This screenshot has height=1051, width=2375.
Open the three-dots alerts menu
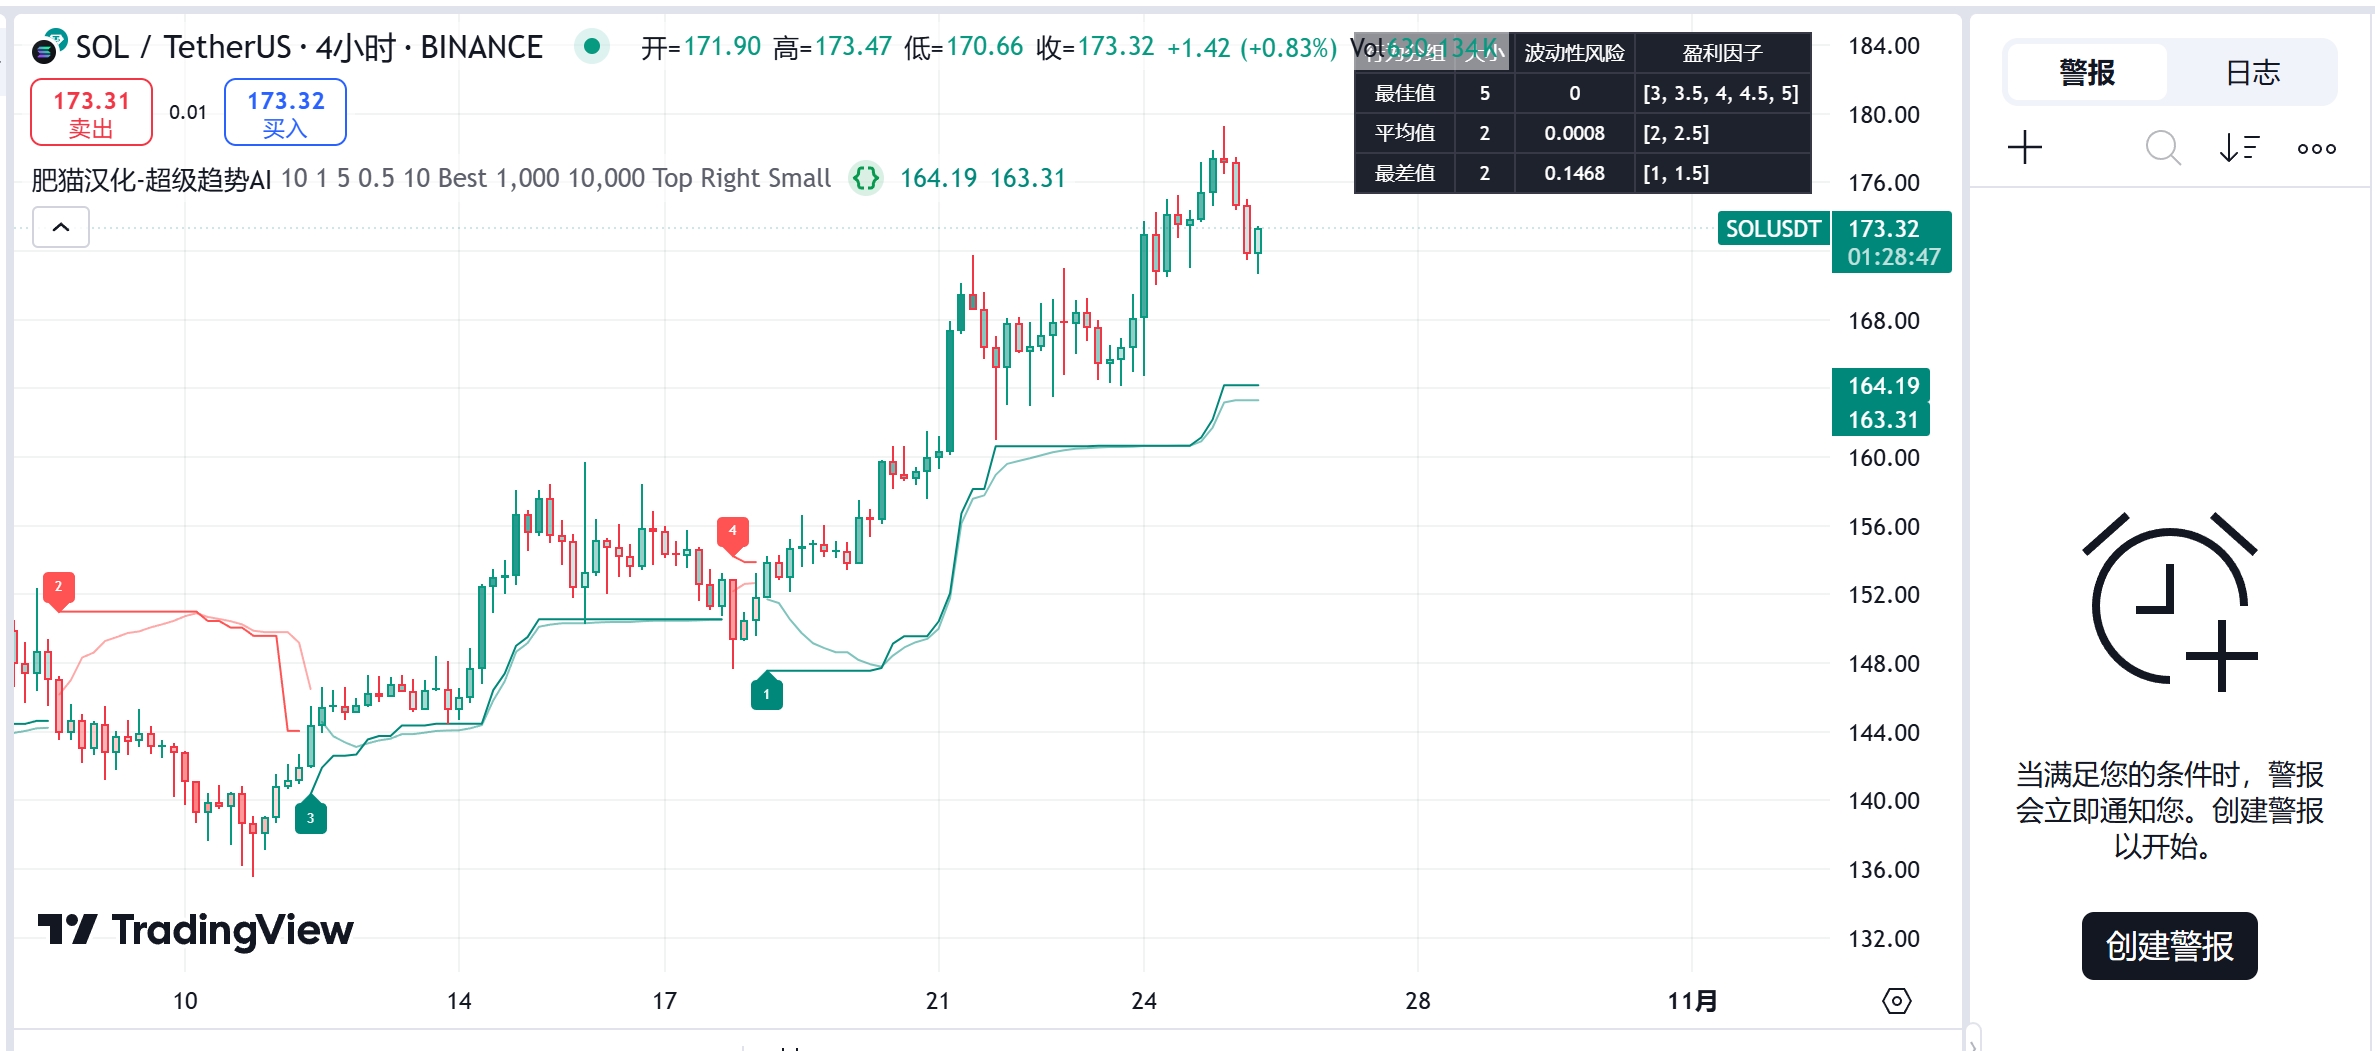(x=2316, y=149)
